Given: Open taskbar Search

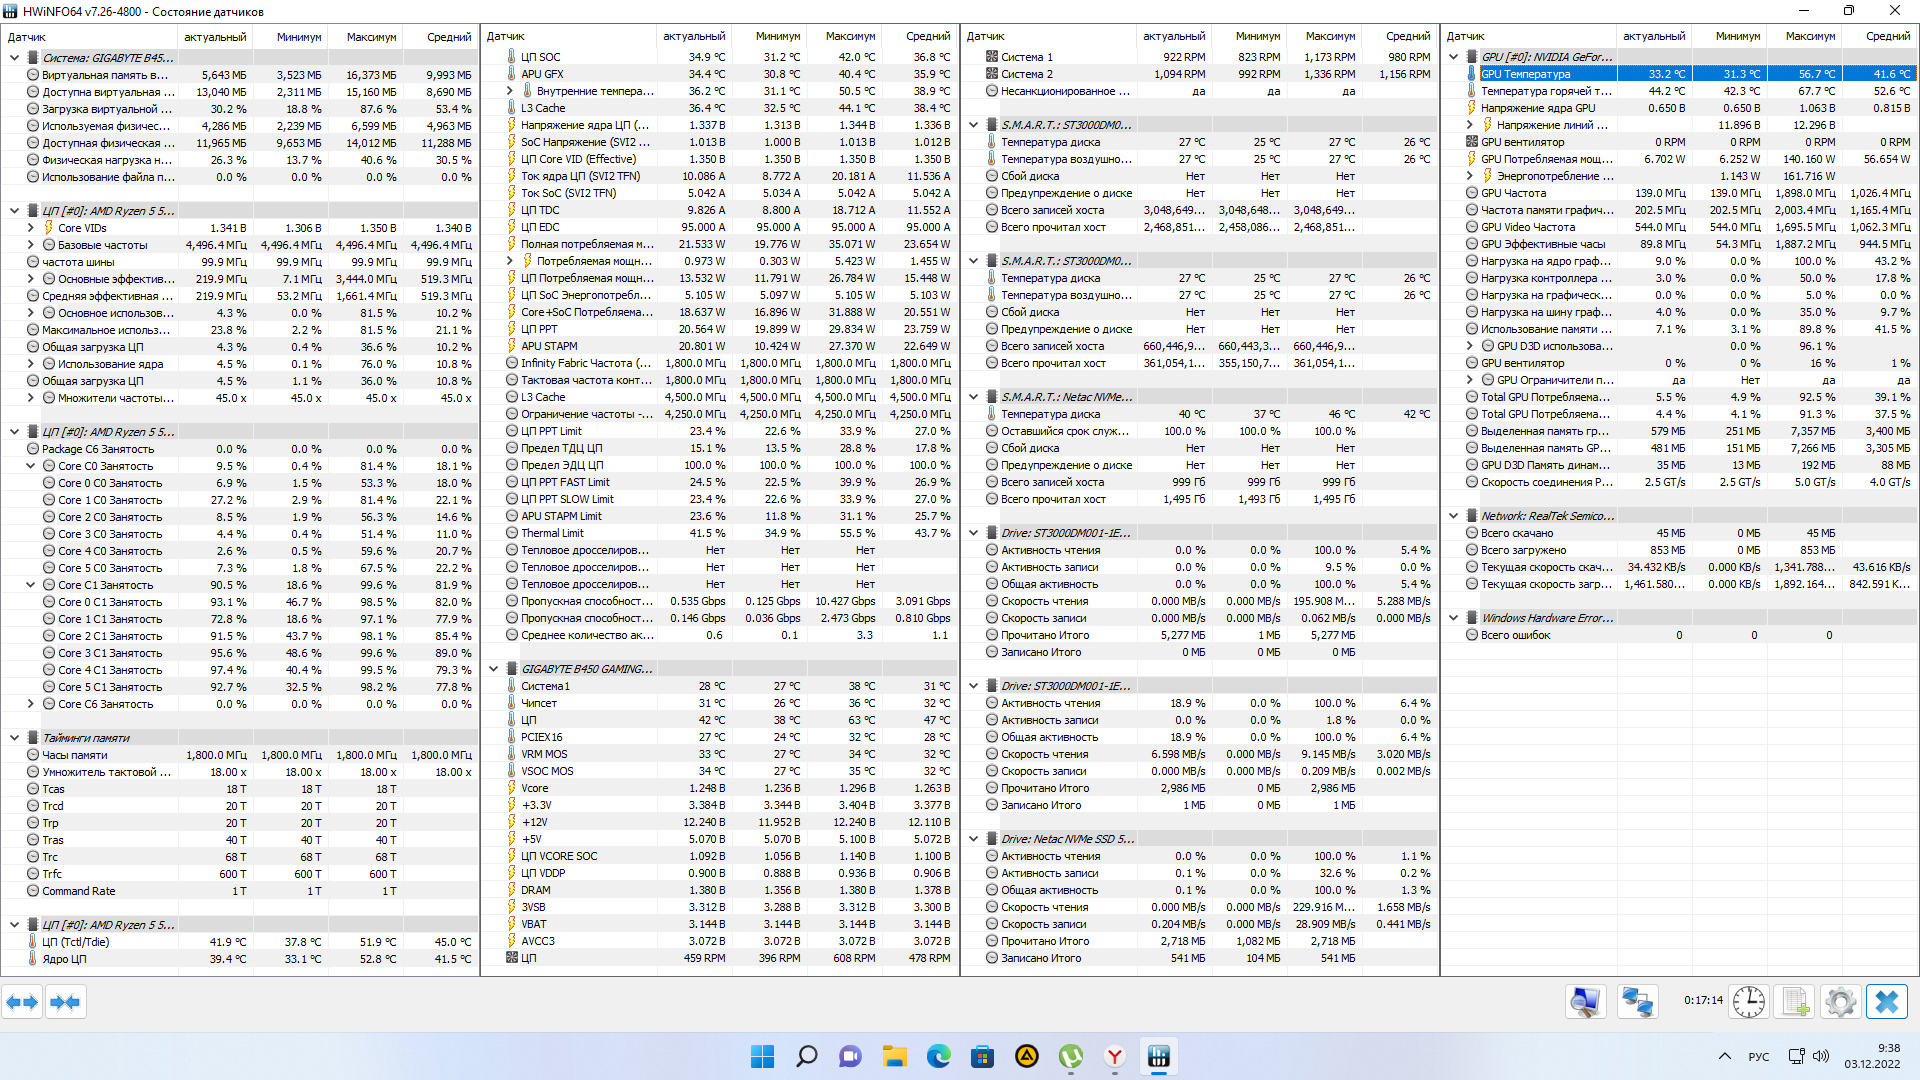Looking at the screenshot, I should [806, 1056].
